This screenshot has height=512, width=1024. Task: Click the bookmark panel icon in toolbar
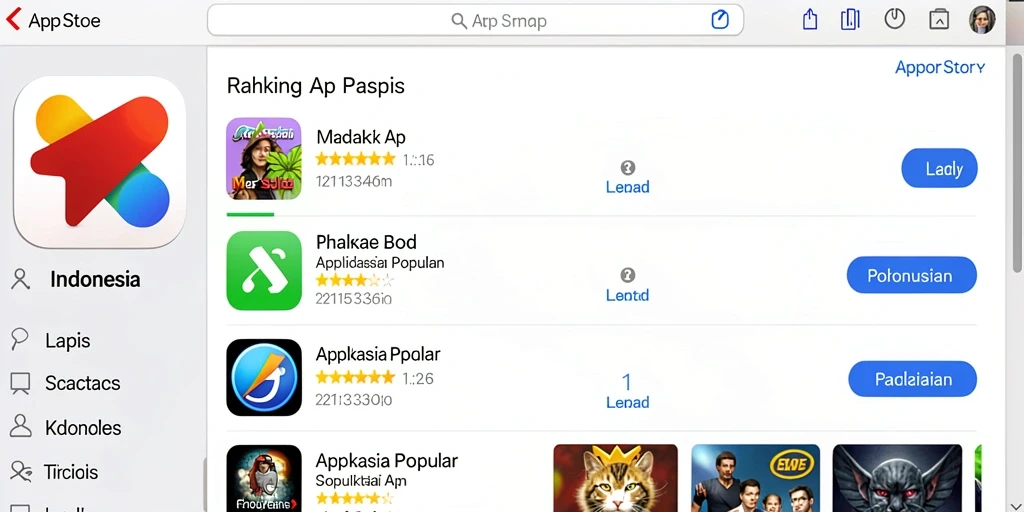pos(850,20)
